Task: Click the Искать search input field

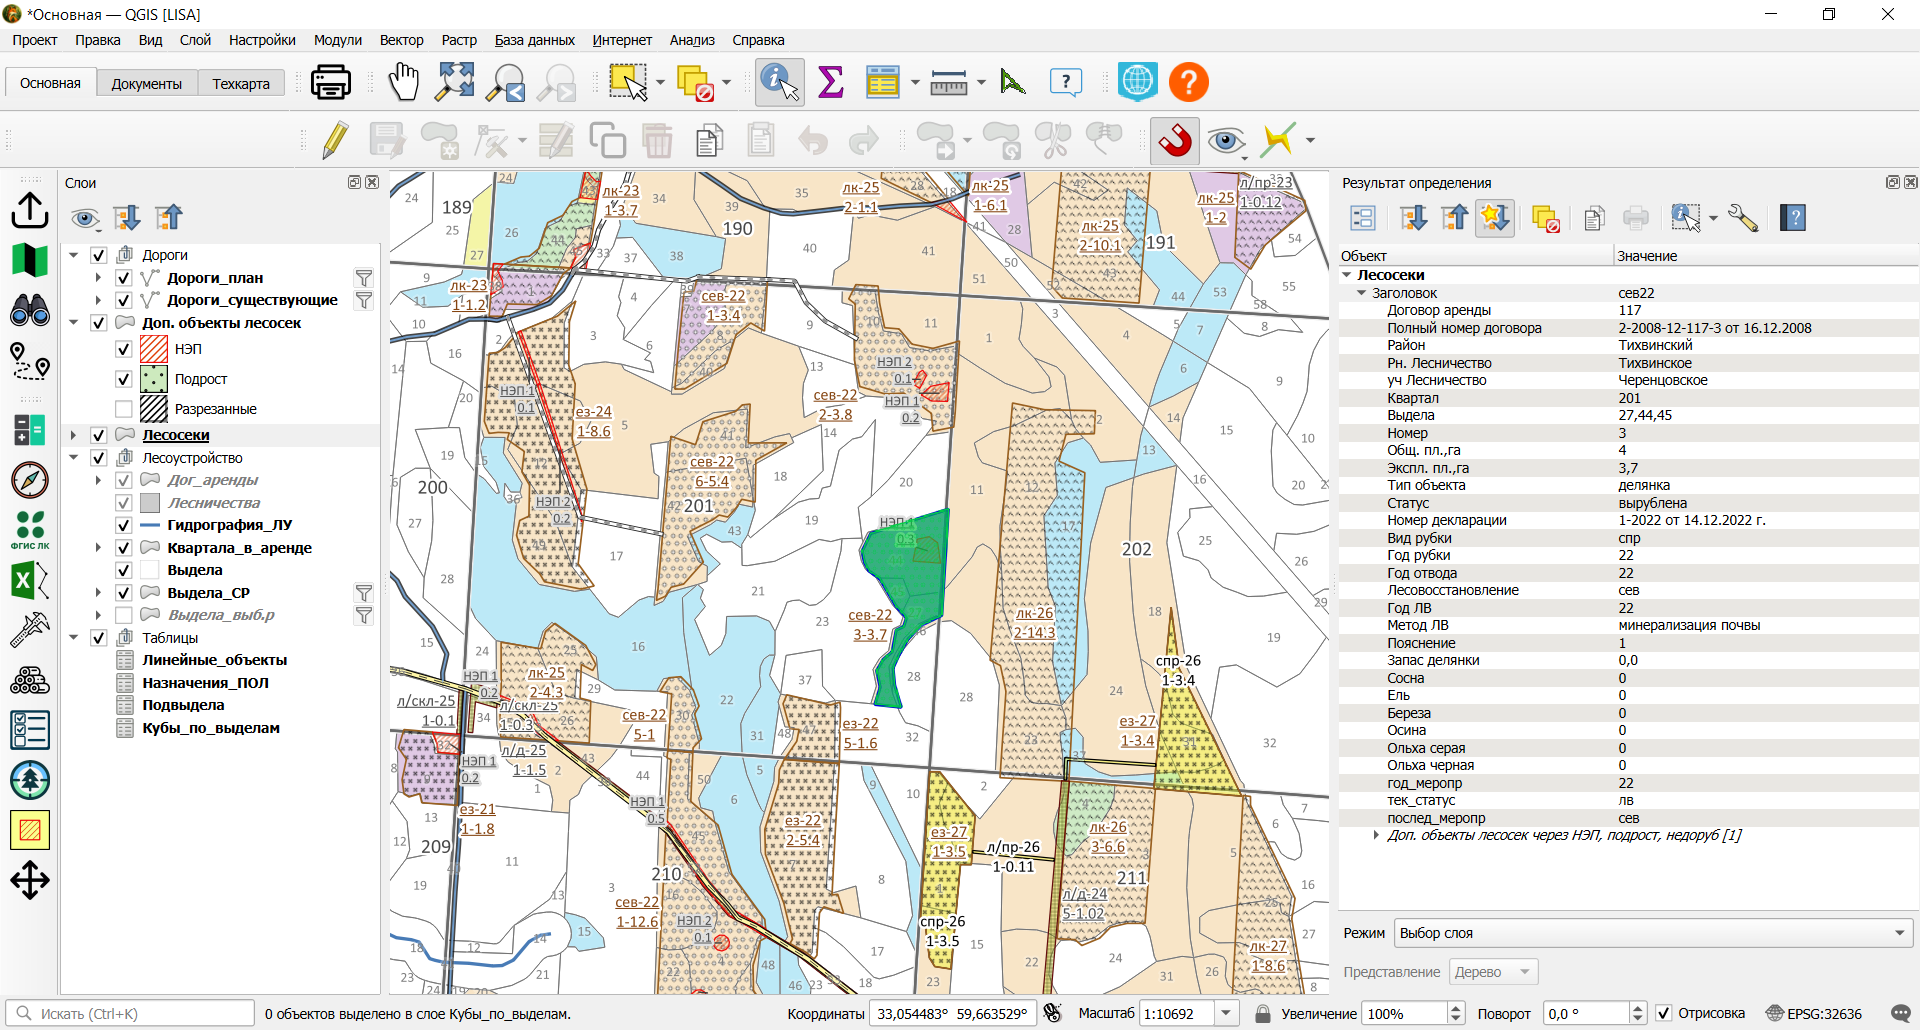Action: click(130, 1013)
